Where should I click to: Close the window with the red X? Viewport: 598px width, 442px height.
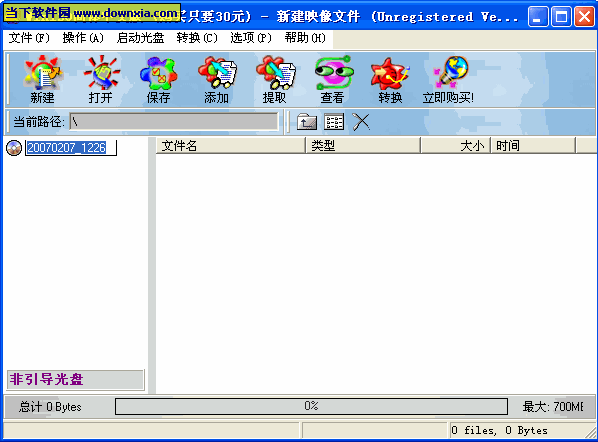point(585,17)
